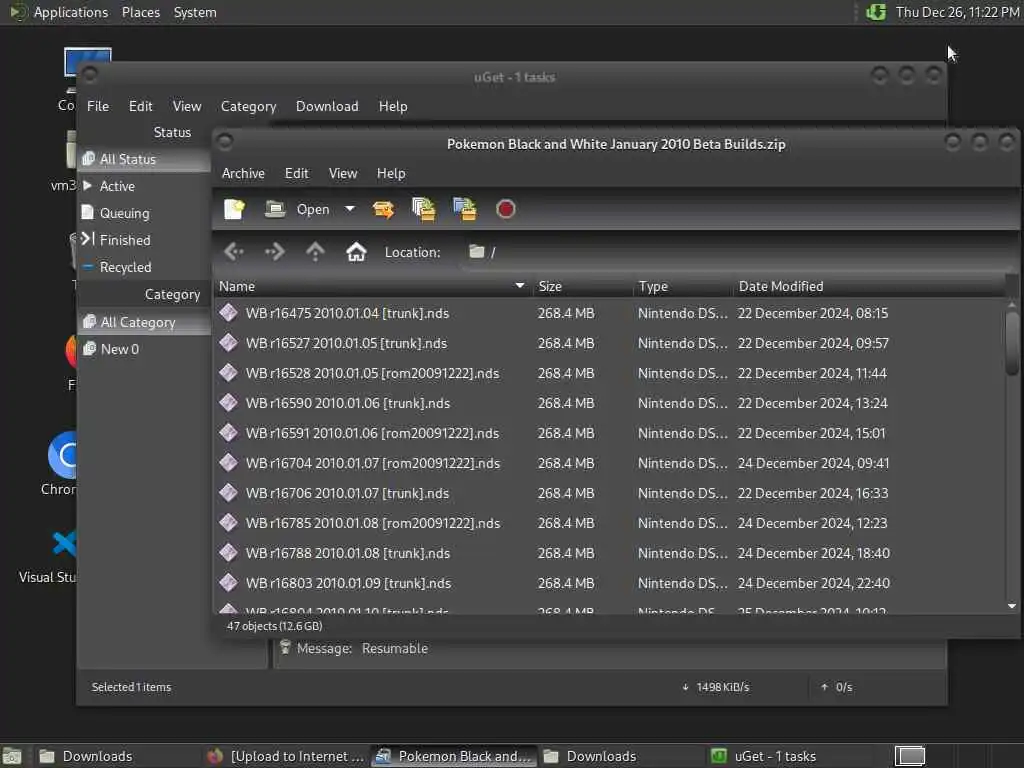1024x768 pixels.
Task: Click show desktop icon in taskbar
Action: pyautogui.click(x=12, y=756)
